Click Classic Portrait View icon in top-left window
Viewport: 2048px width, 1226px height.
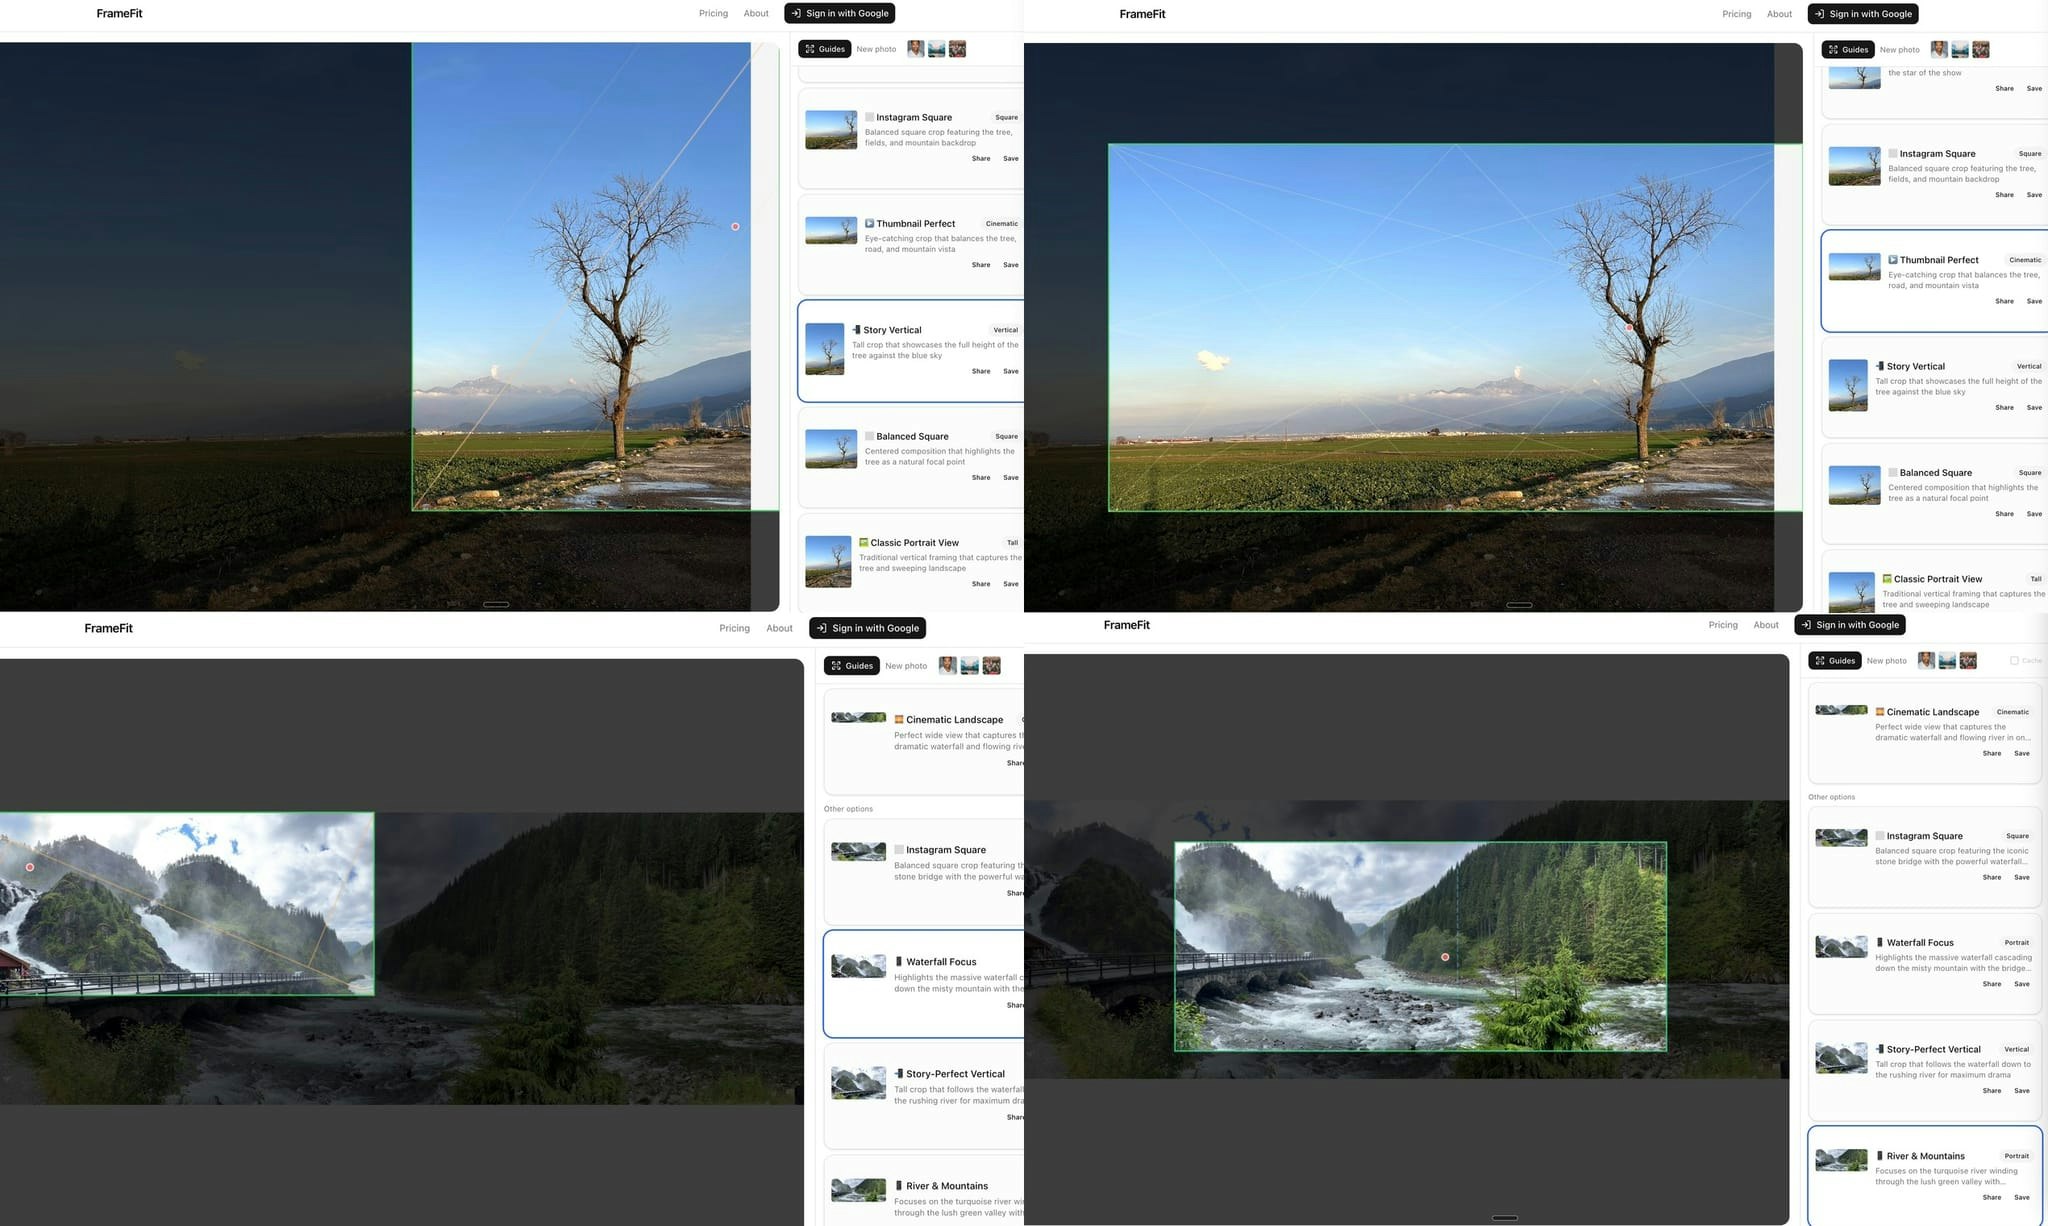click(x=863, y=543)
